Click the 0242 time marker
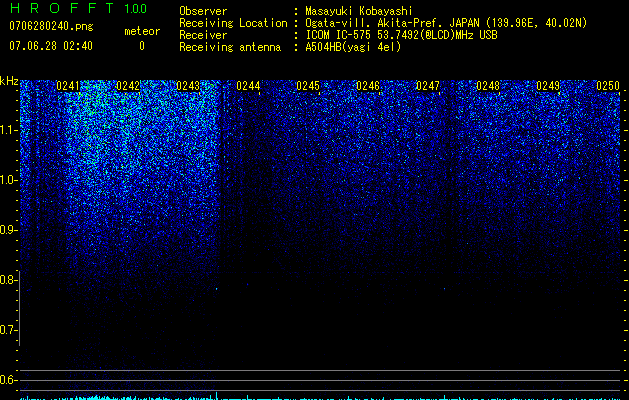Viewport: 629px width, 400px height. [x=128, y=86]
